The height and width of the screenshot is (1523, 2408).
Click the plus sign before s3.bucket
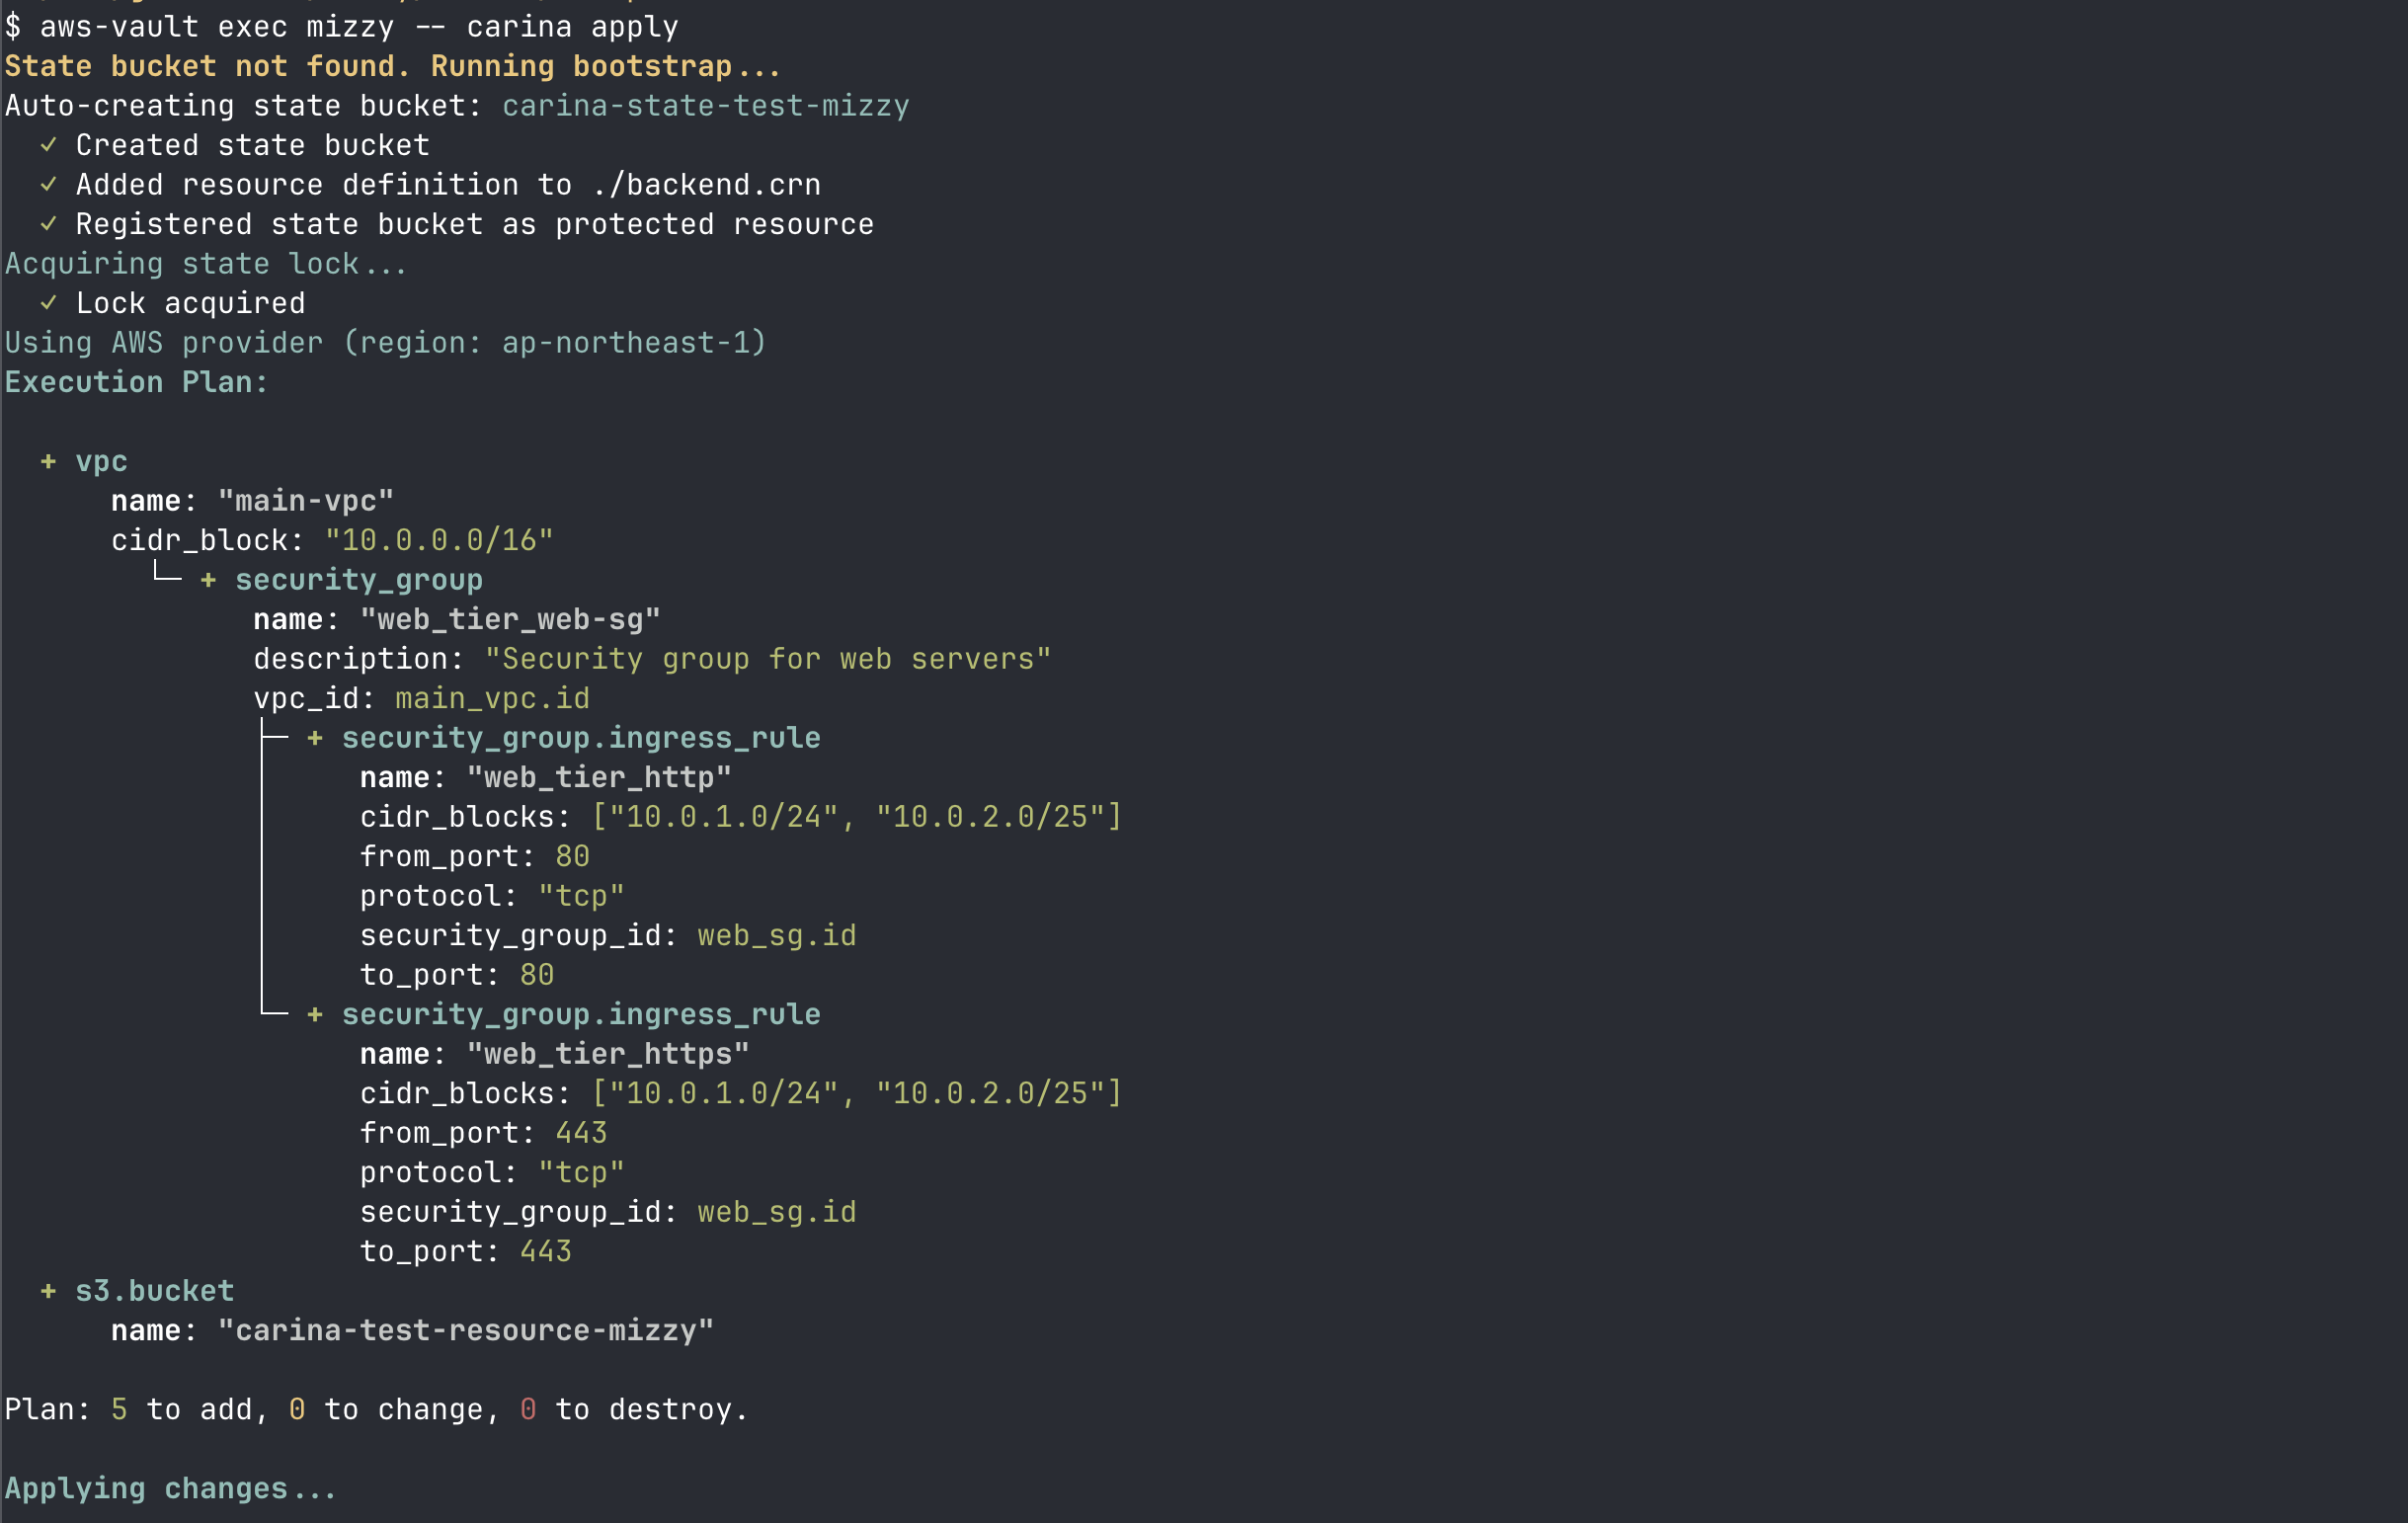48,1291
